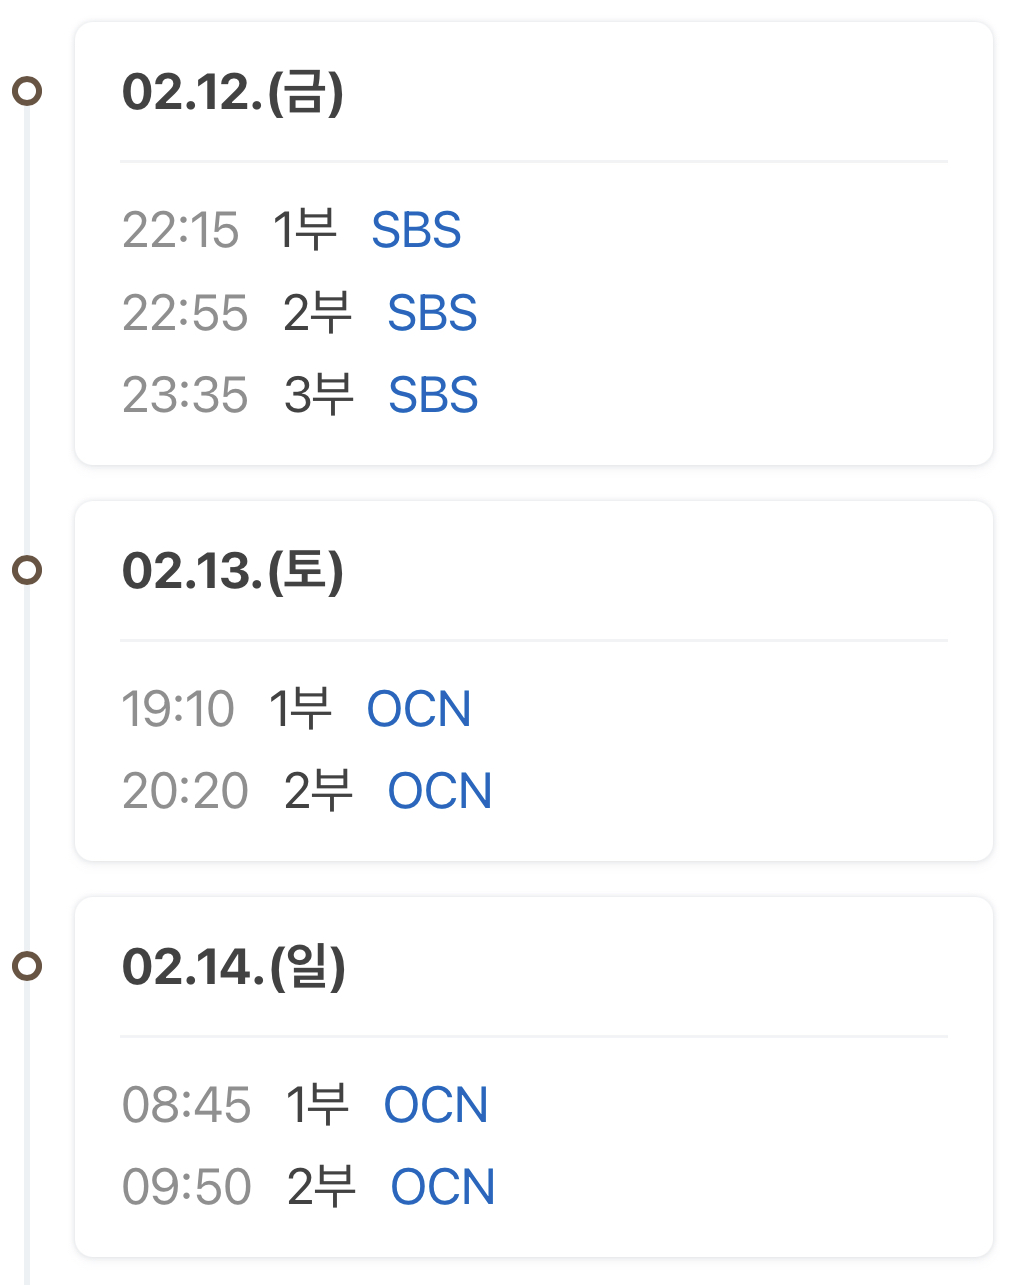Click the 2부 label next to 09:50
Viewport: 1021px width, 1285px height.
click(321, 1188)
